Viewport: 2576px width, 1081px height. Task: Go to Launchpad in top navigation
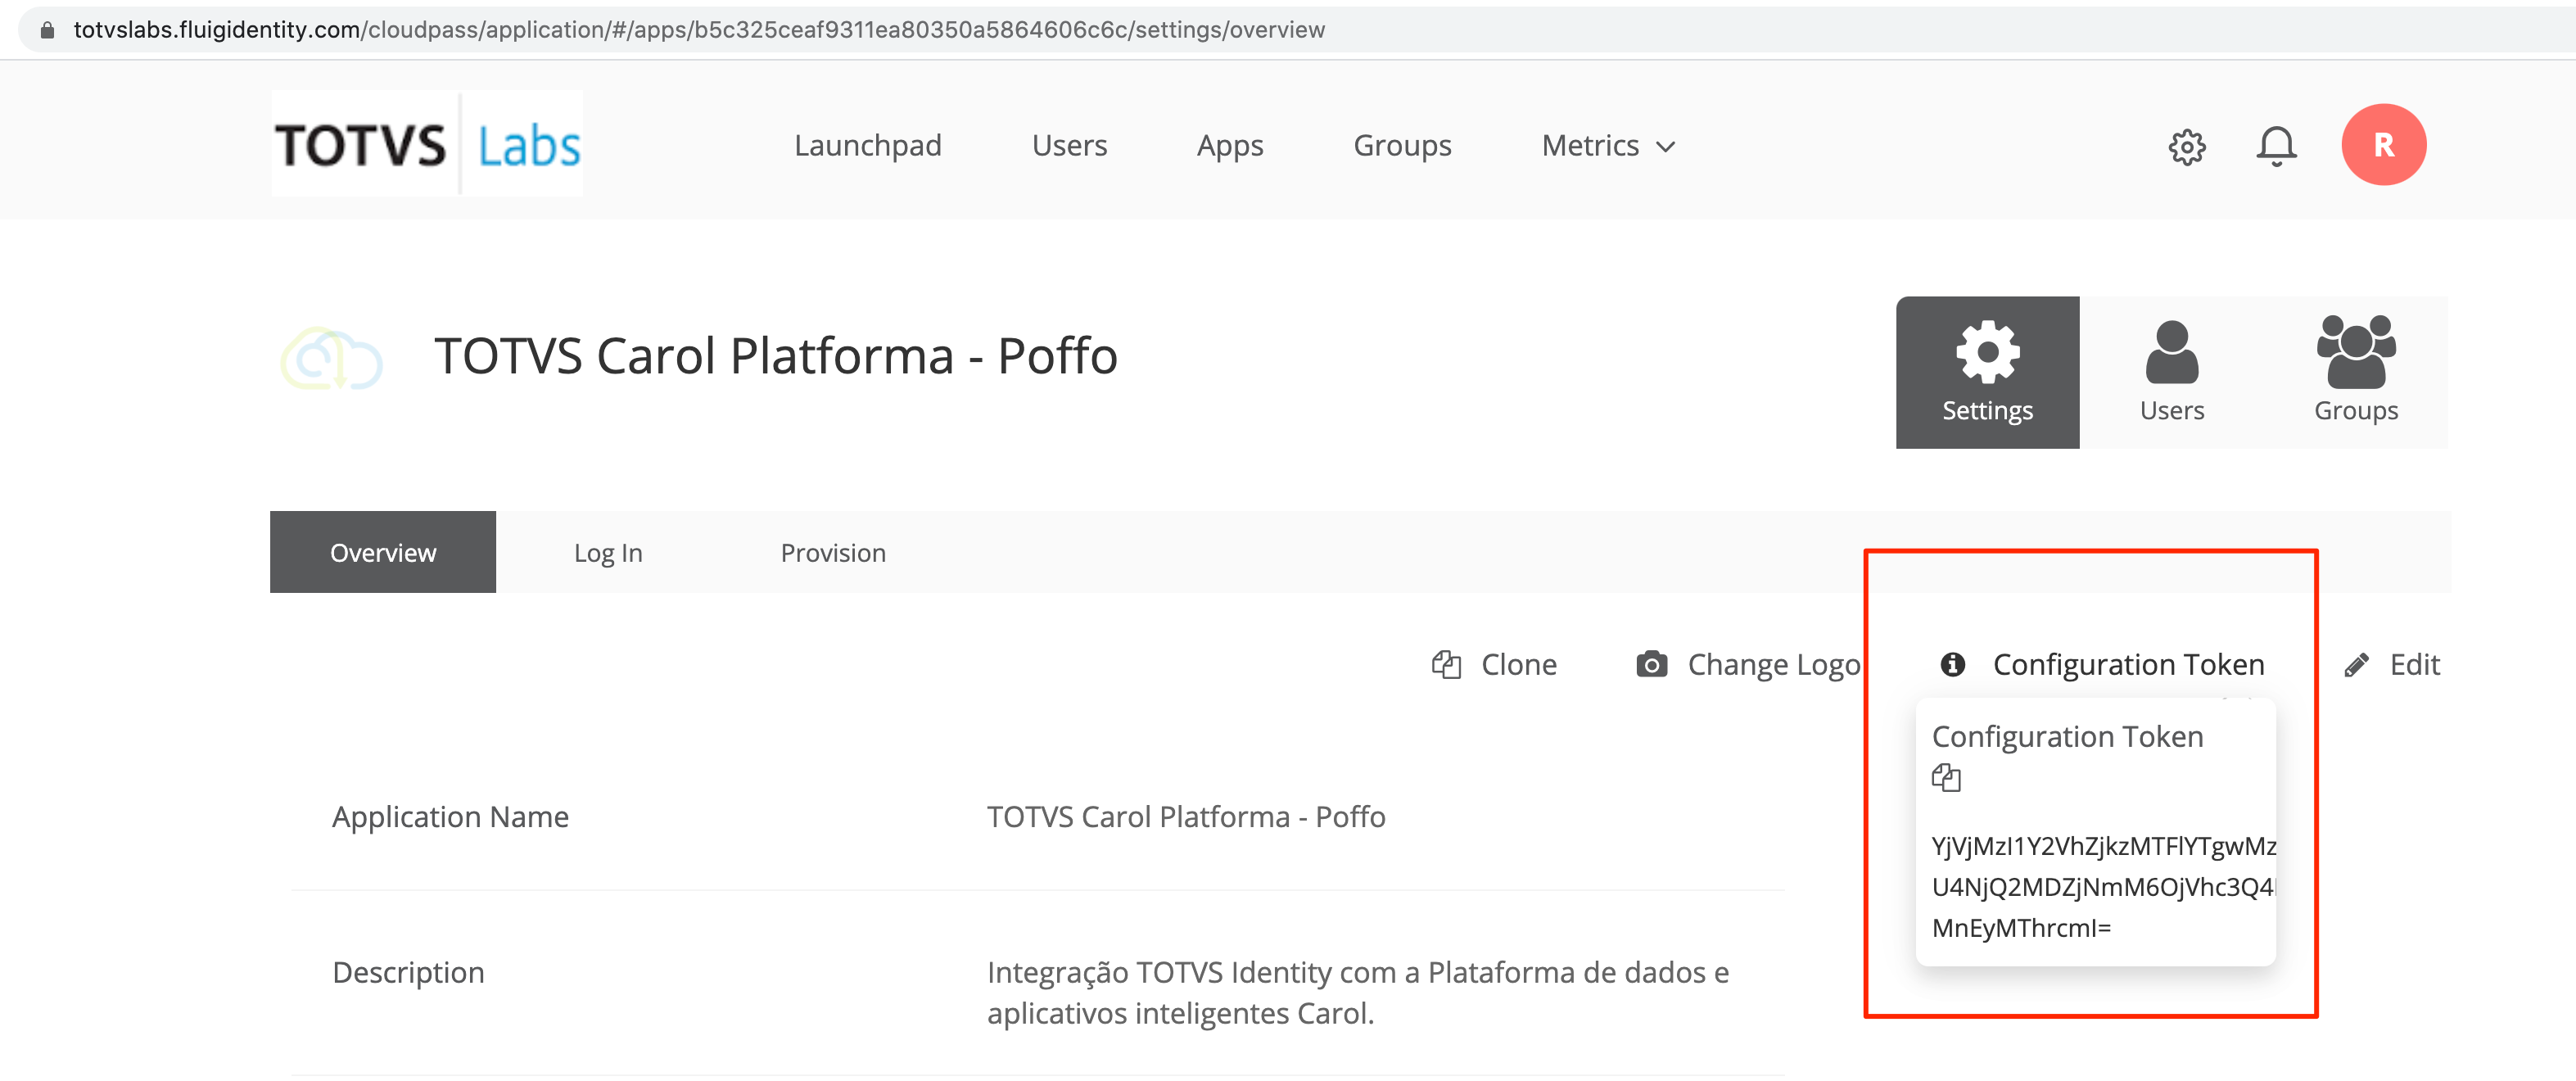pyautogui.click(x=868, y=146)
